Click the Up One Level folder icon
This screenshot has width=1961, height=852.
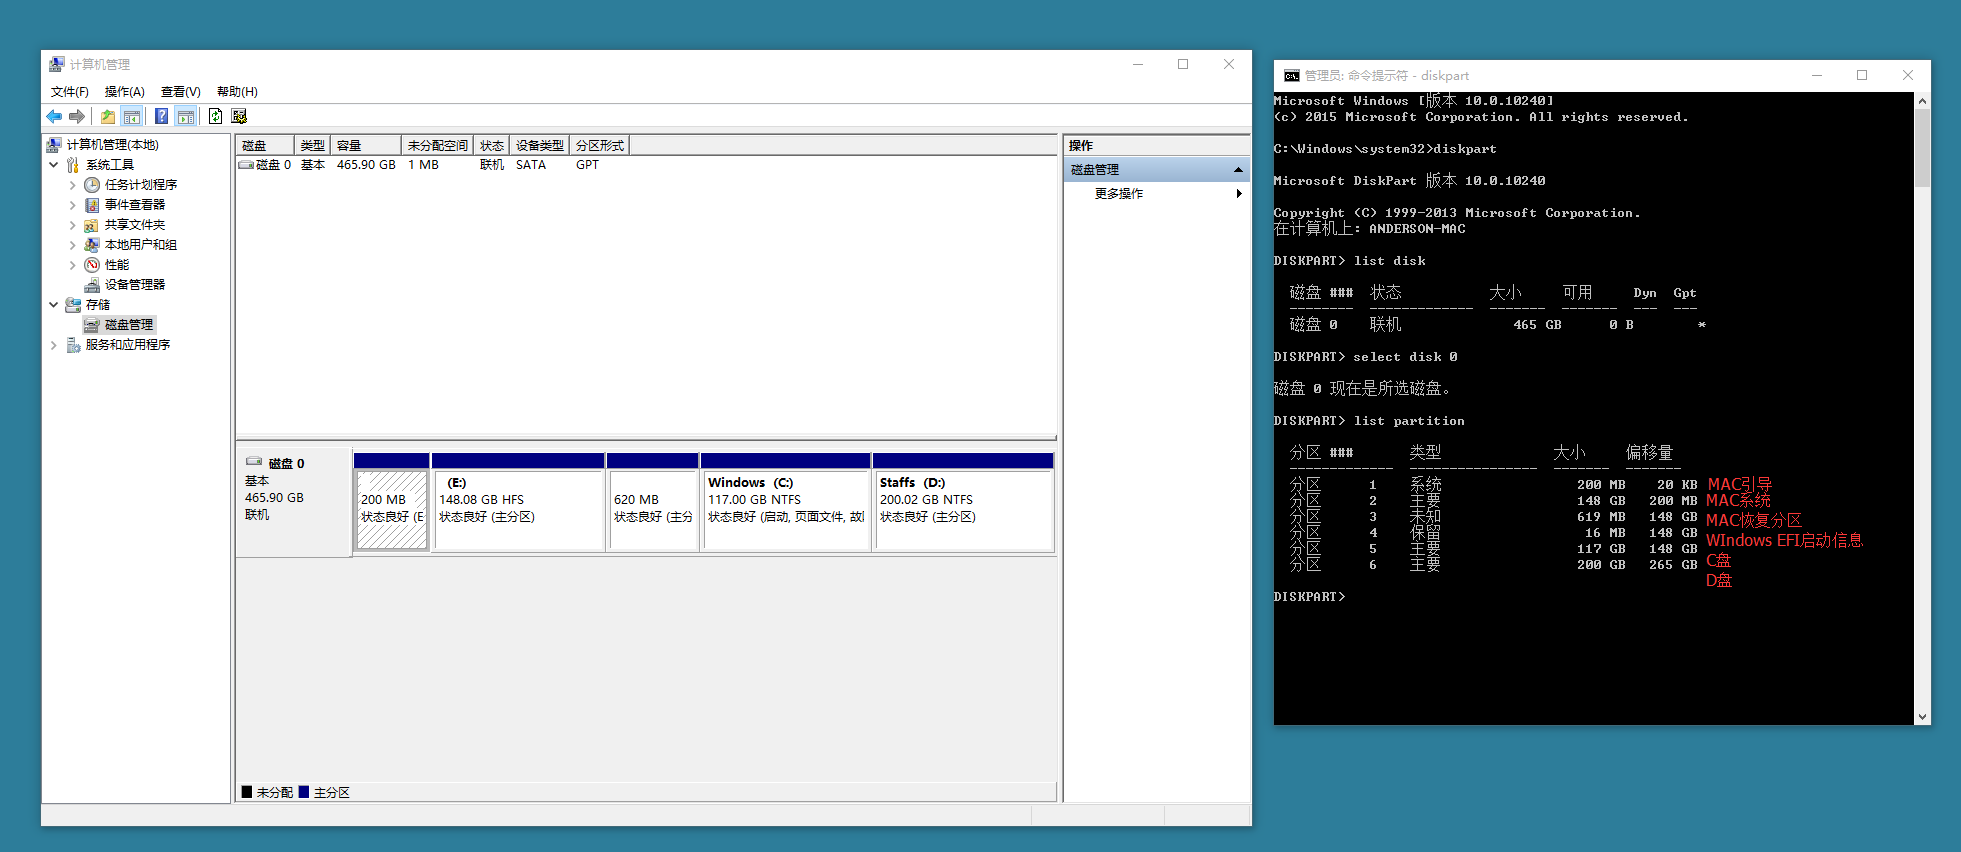coord(107,117)
